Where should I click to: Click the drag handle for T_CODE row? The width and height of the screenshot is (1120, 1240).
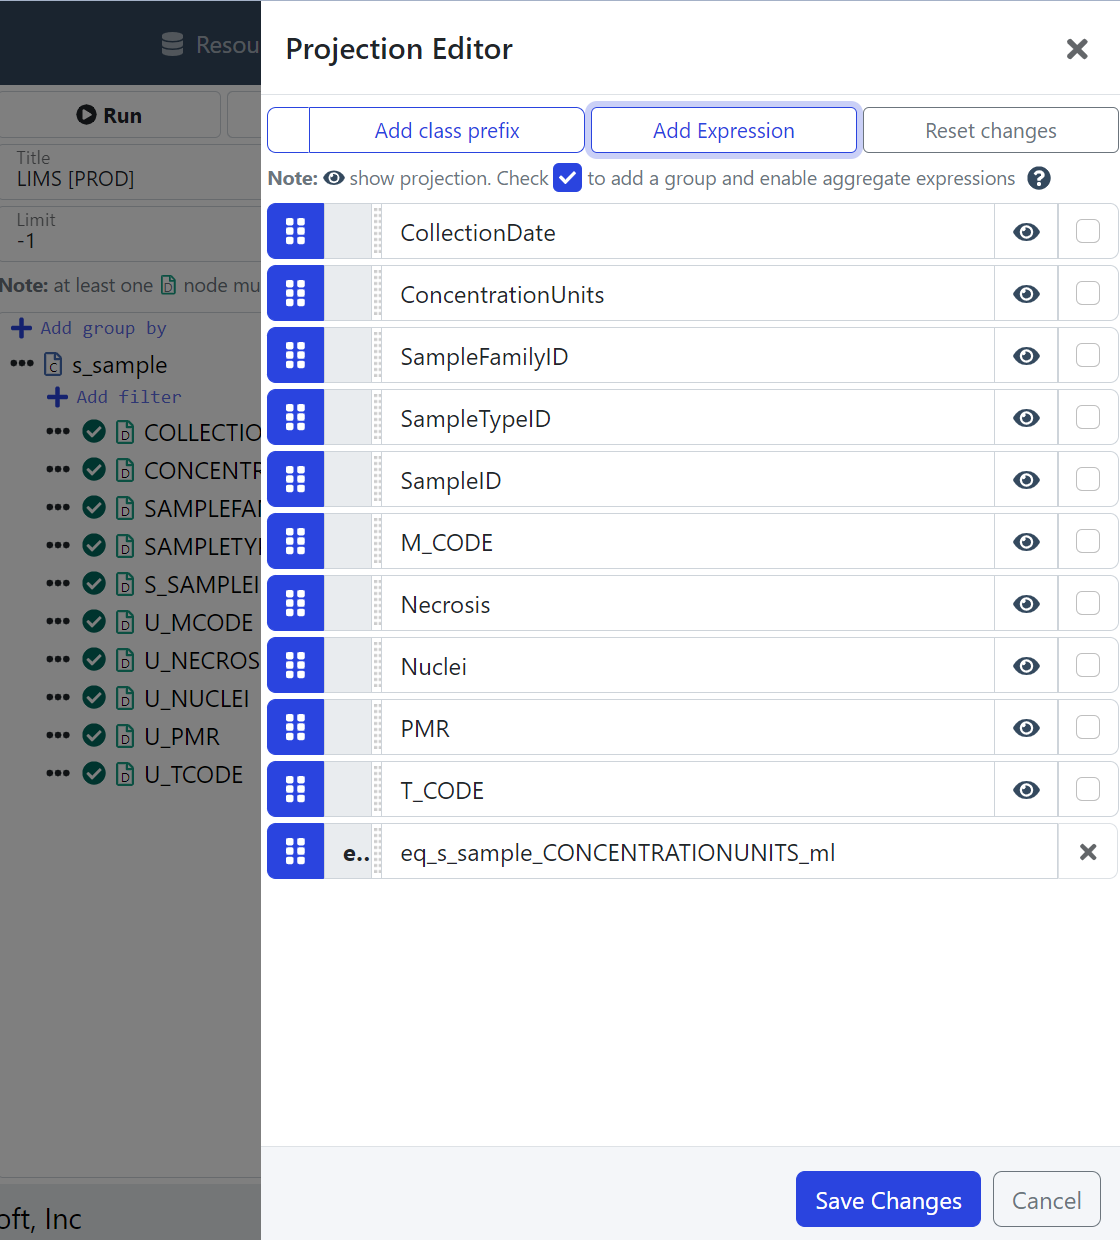coord(295,790)
